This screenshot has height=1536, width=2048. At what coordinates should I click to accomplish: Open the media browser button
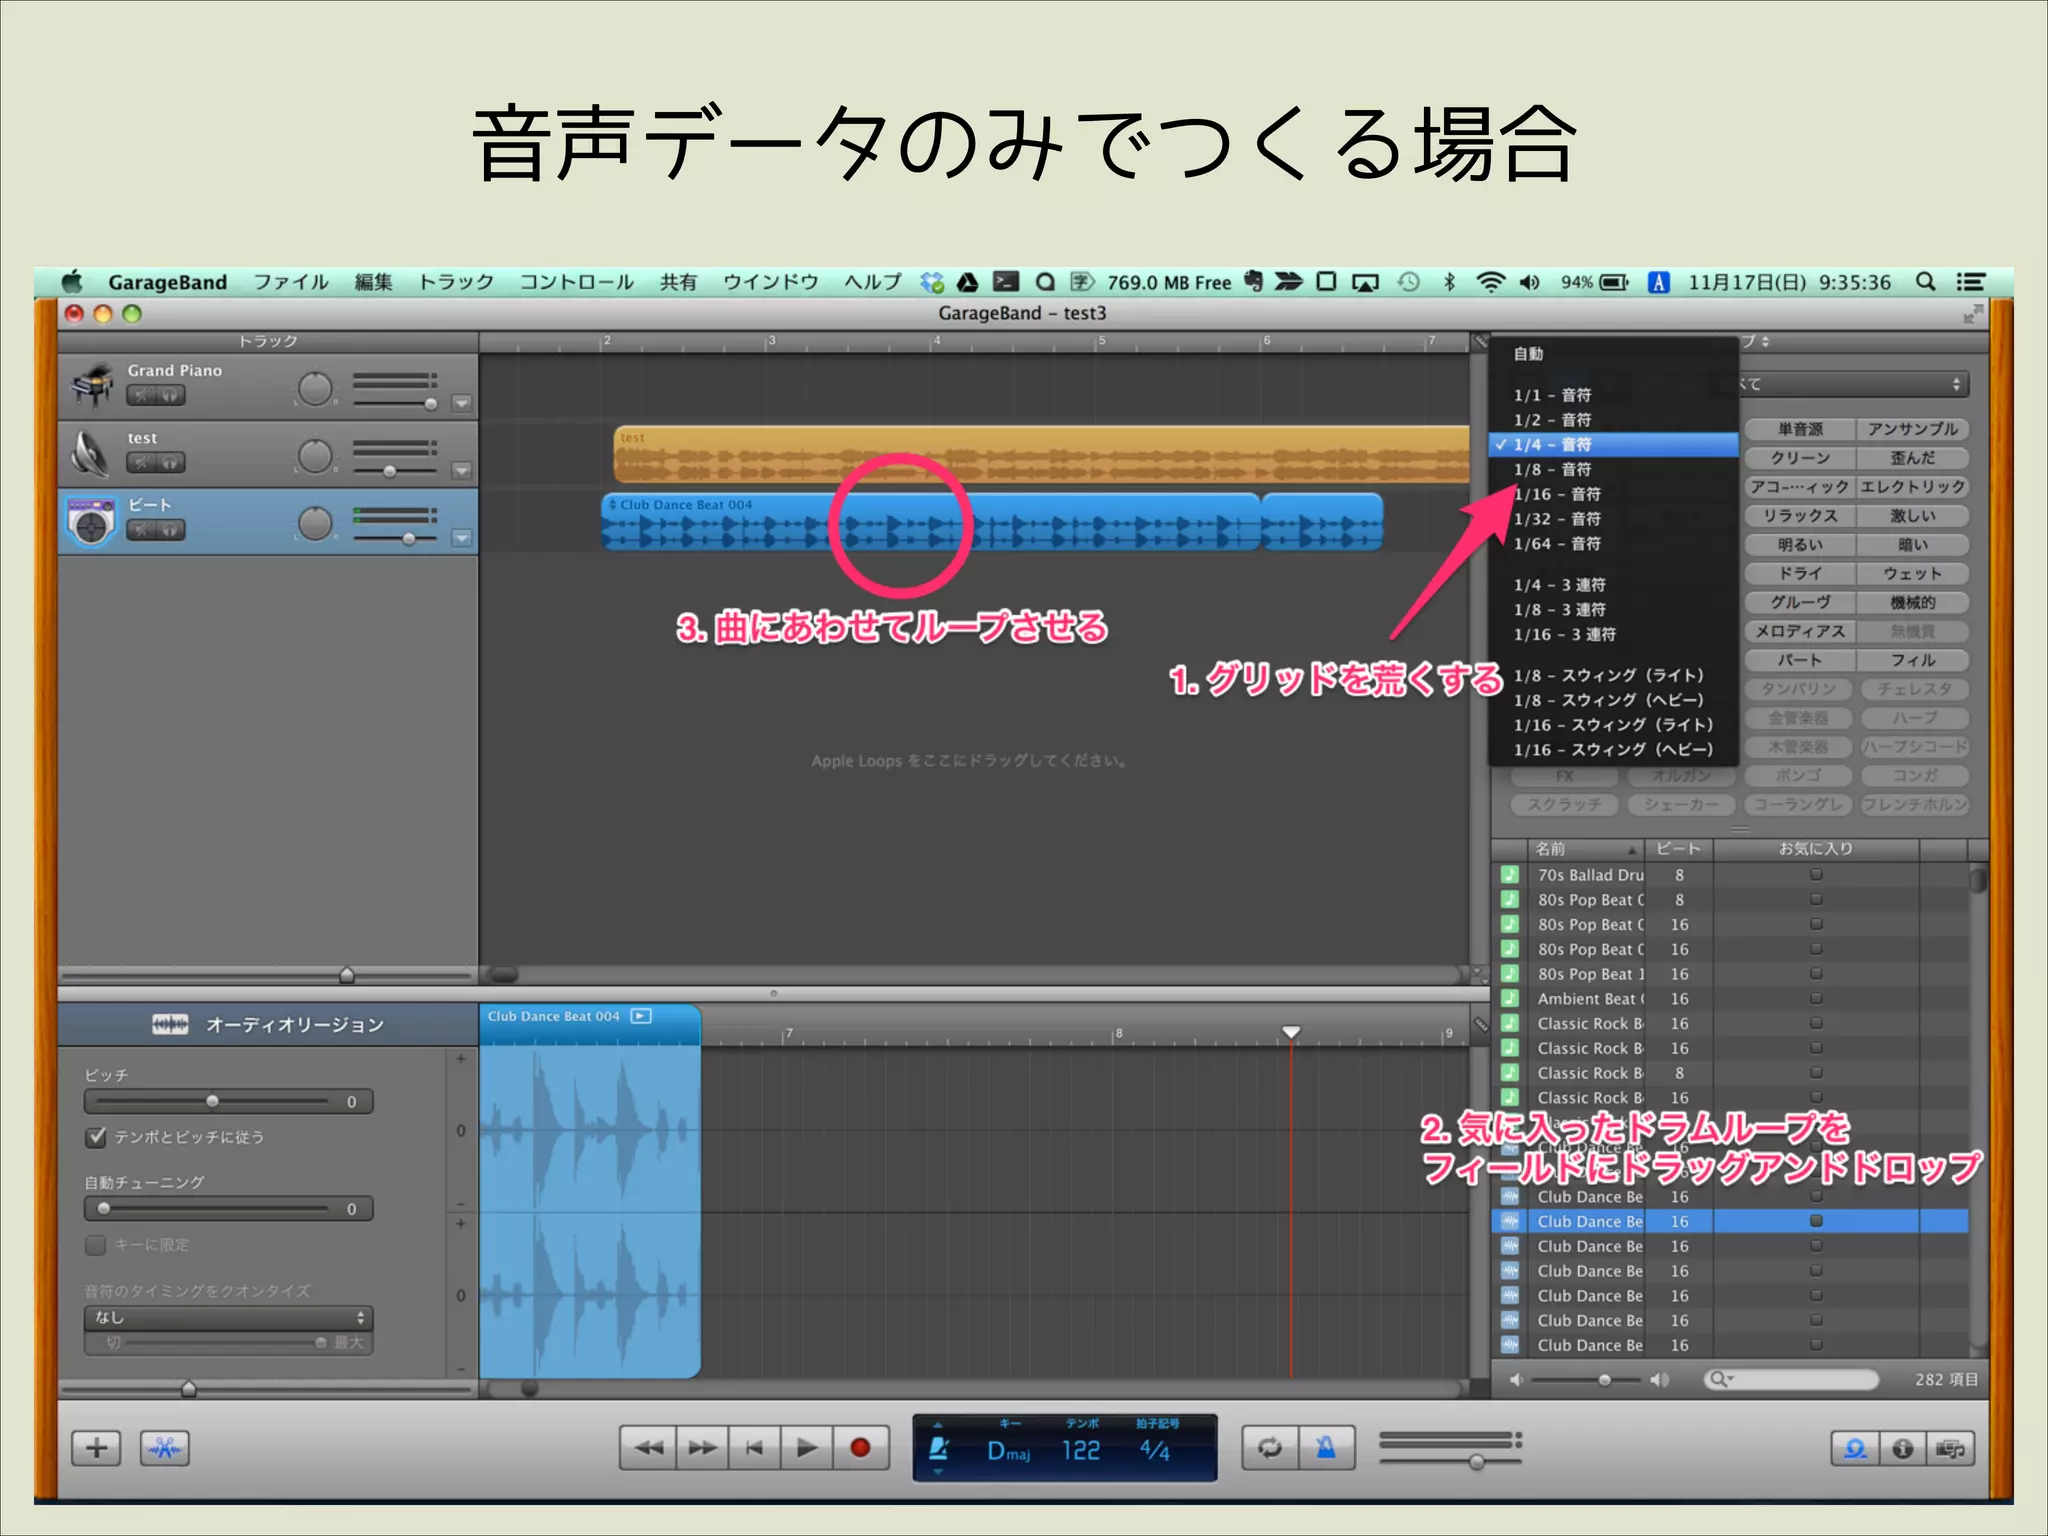[x=1950, y=1448]
